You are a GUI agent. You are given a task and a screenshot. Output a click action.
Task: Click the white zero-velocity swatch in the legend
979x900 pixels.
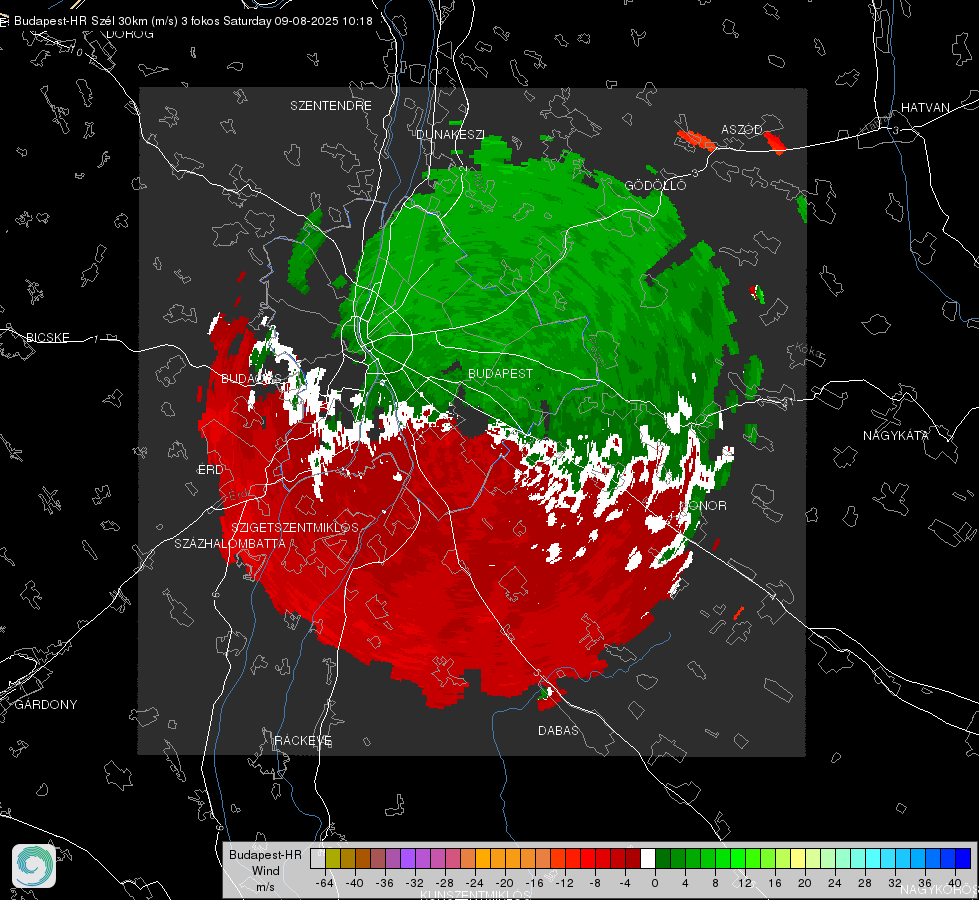[x=648, y=858]
